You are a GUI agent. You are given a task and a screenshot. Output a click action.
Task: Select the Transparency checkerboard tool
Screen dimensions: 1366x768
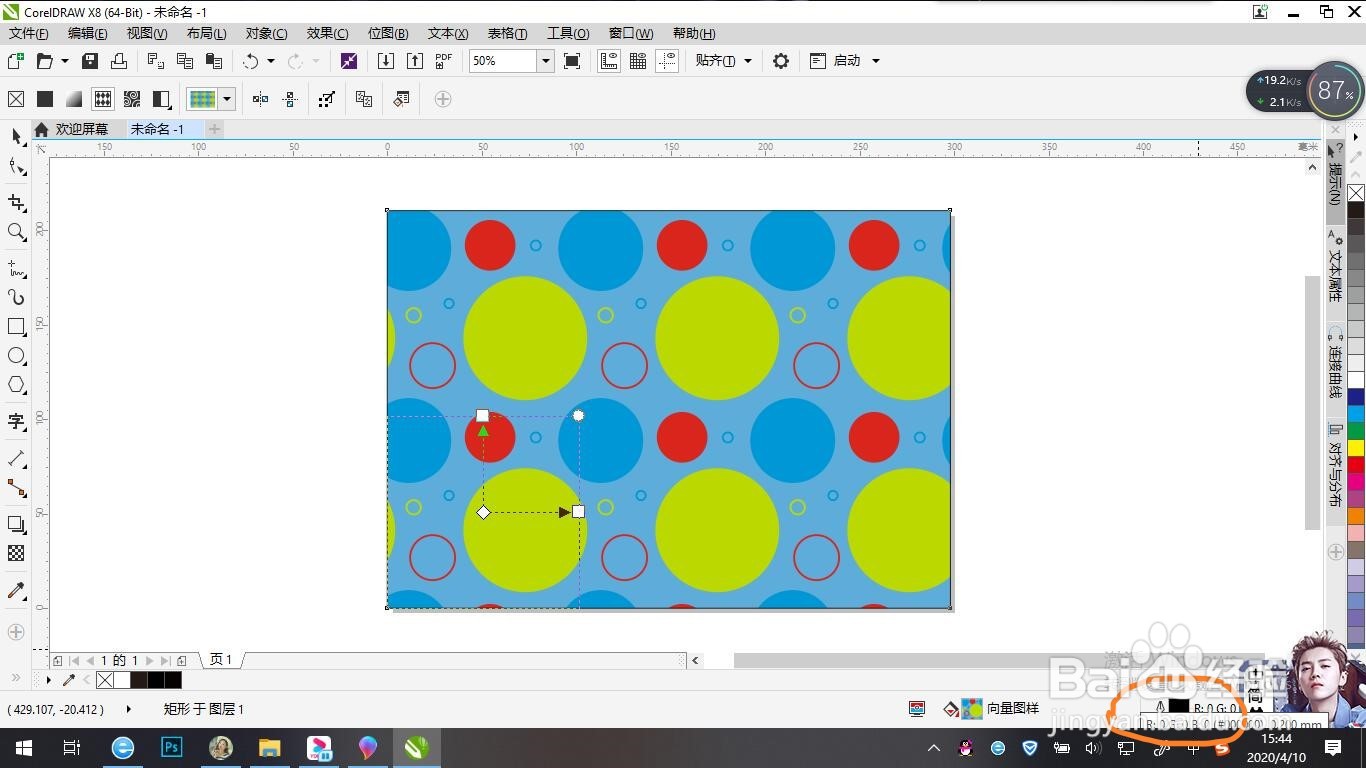[x=16, y=553]
